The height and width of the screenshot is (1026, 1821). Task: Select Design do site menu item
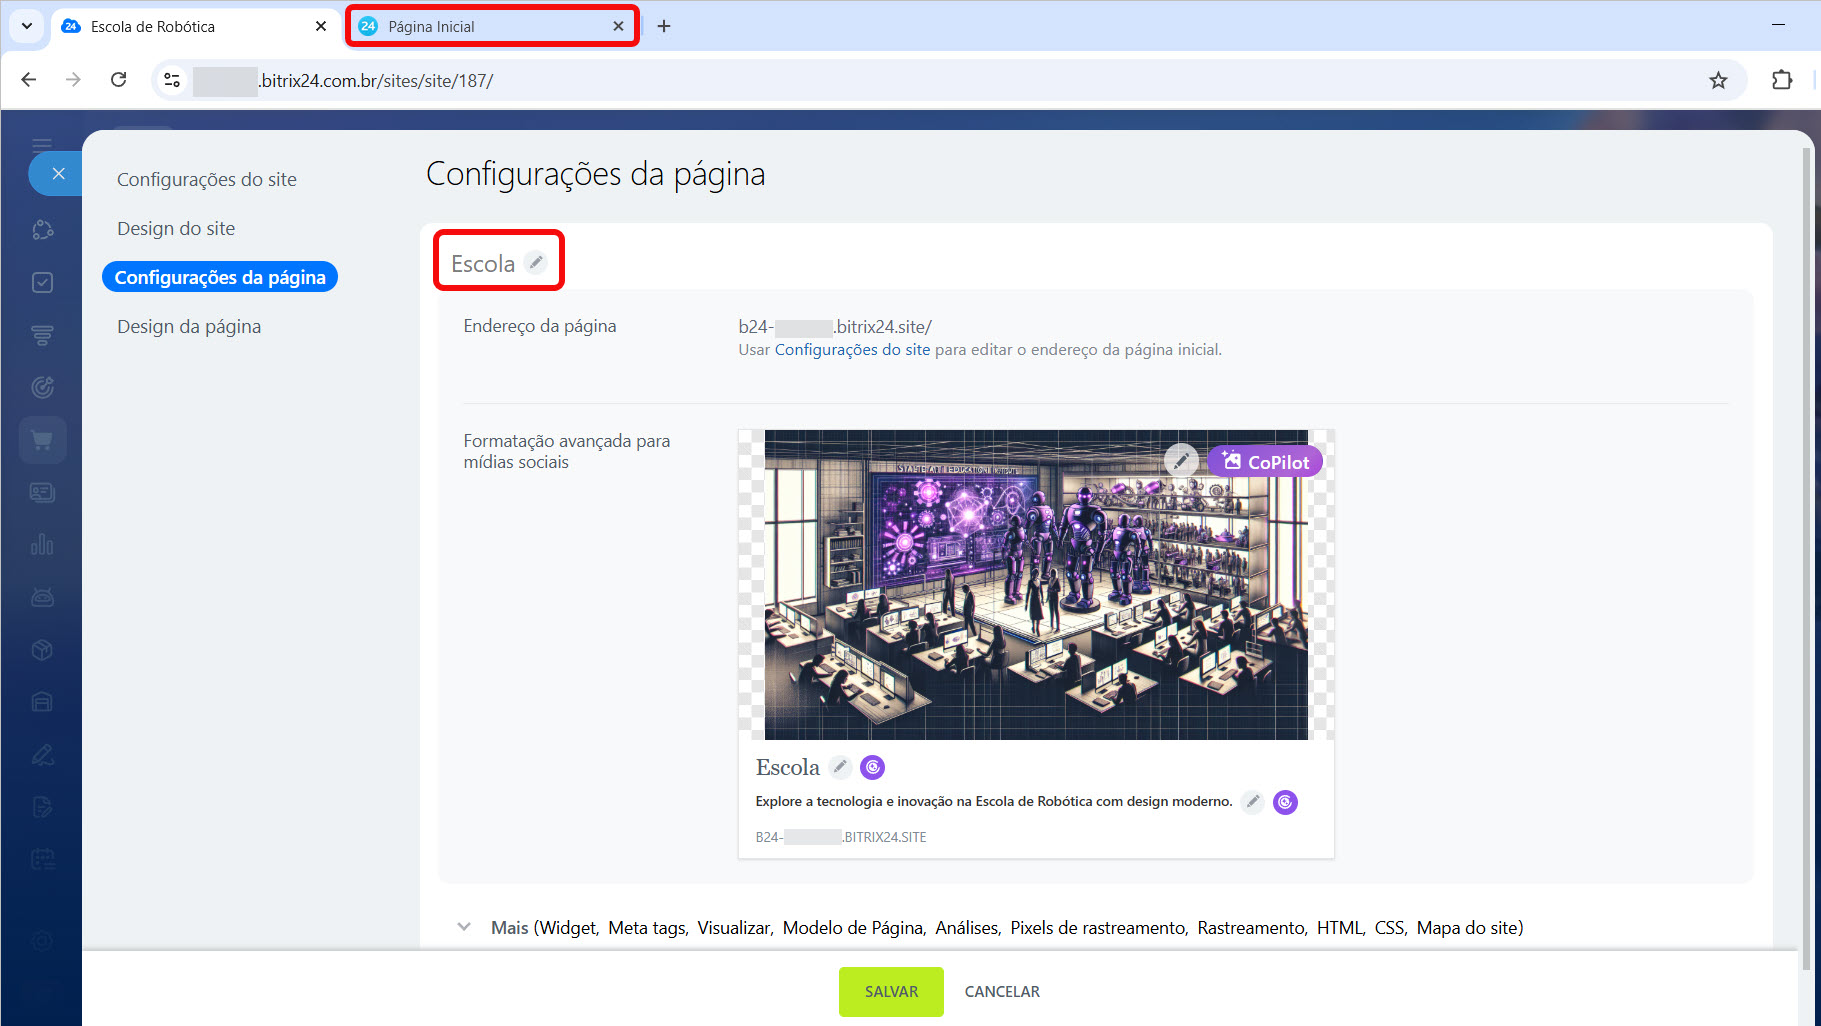176,229
